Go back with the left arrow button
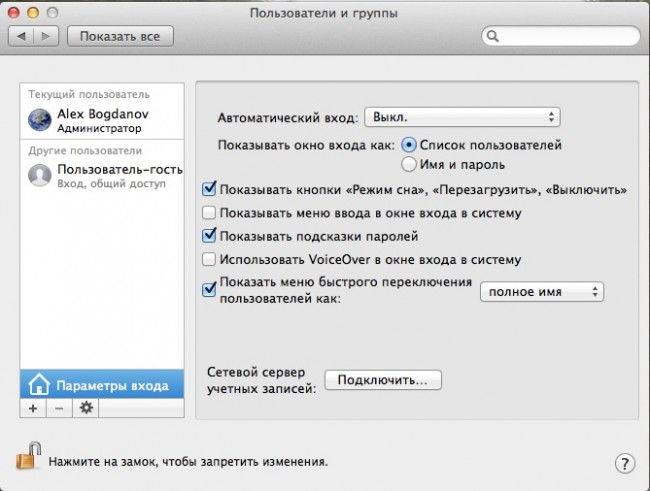 pos(21,36)
